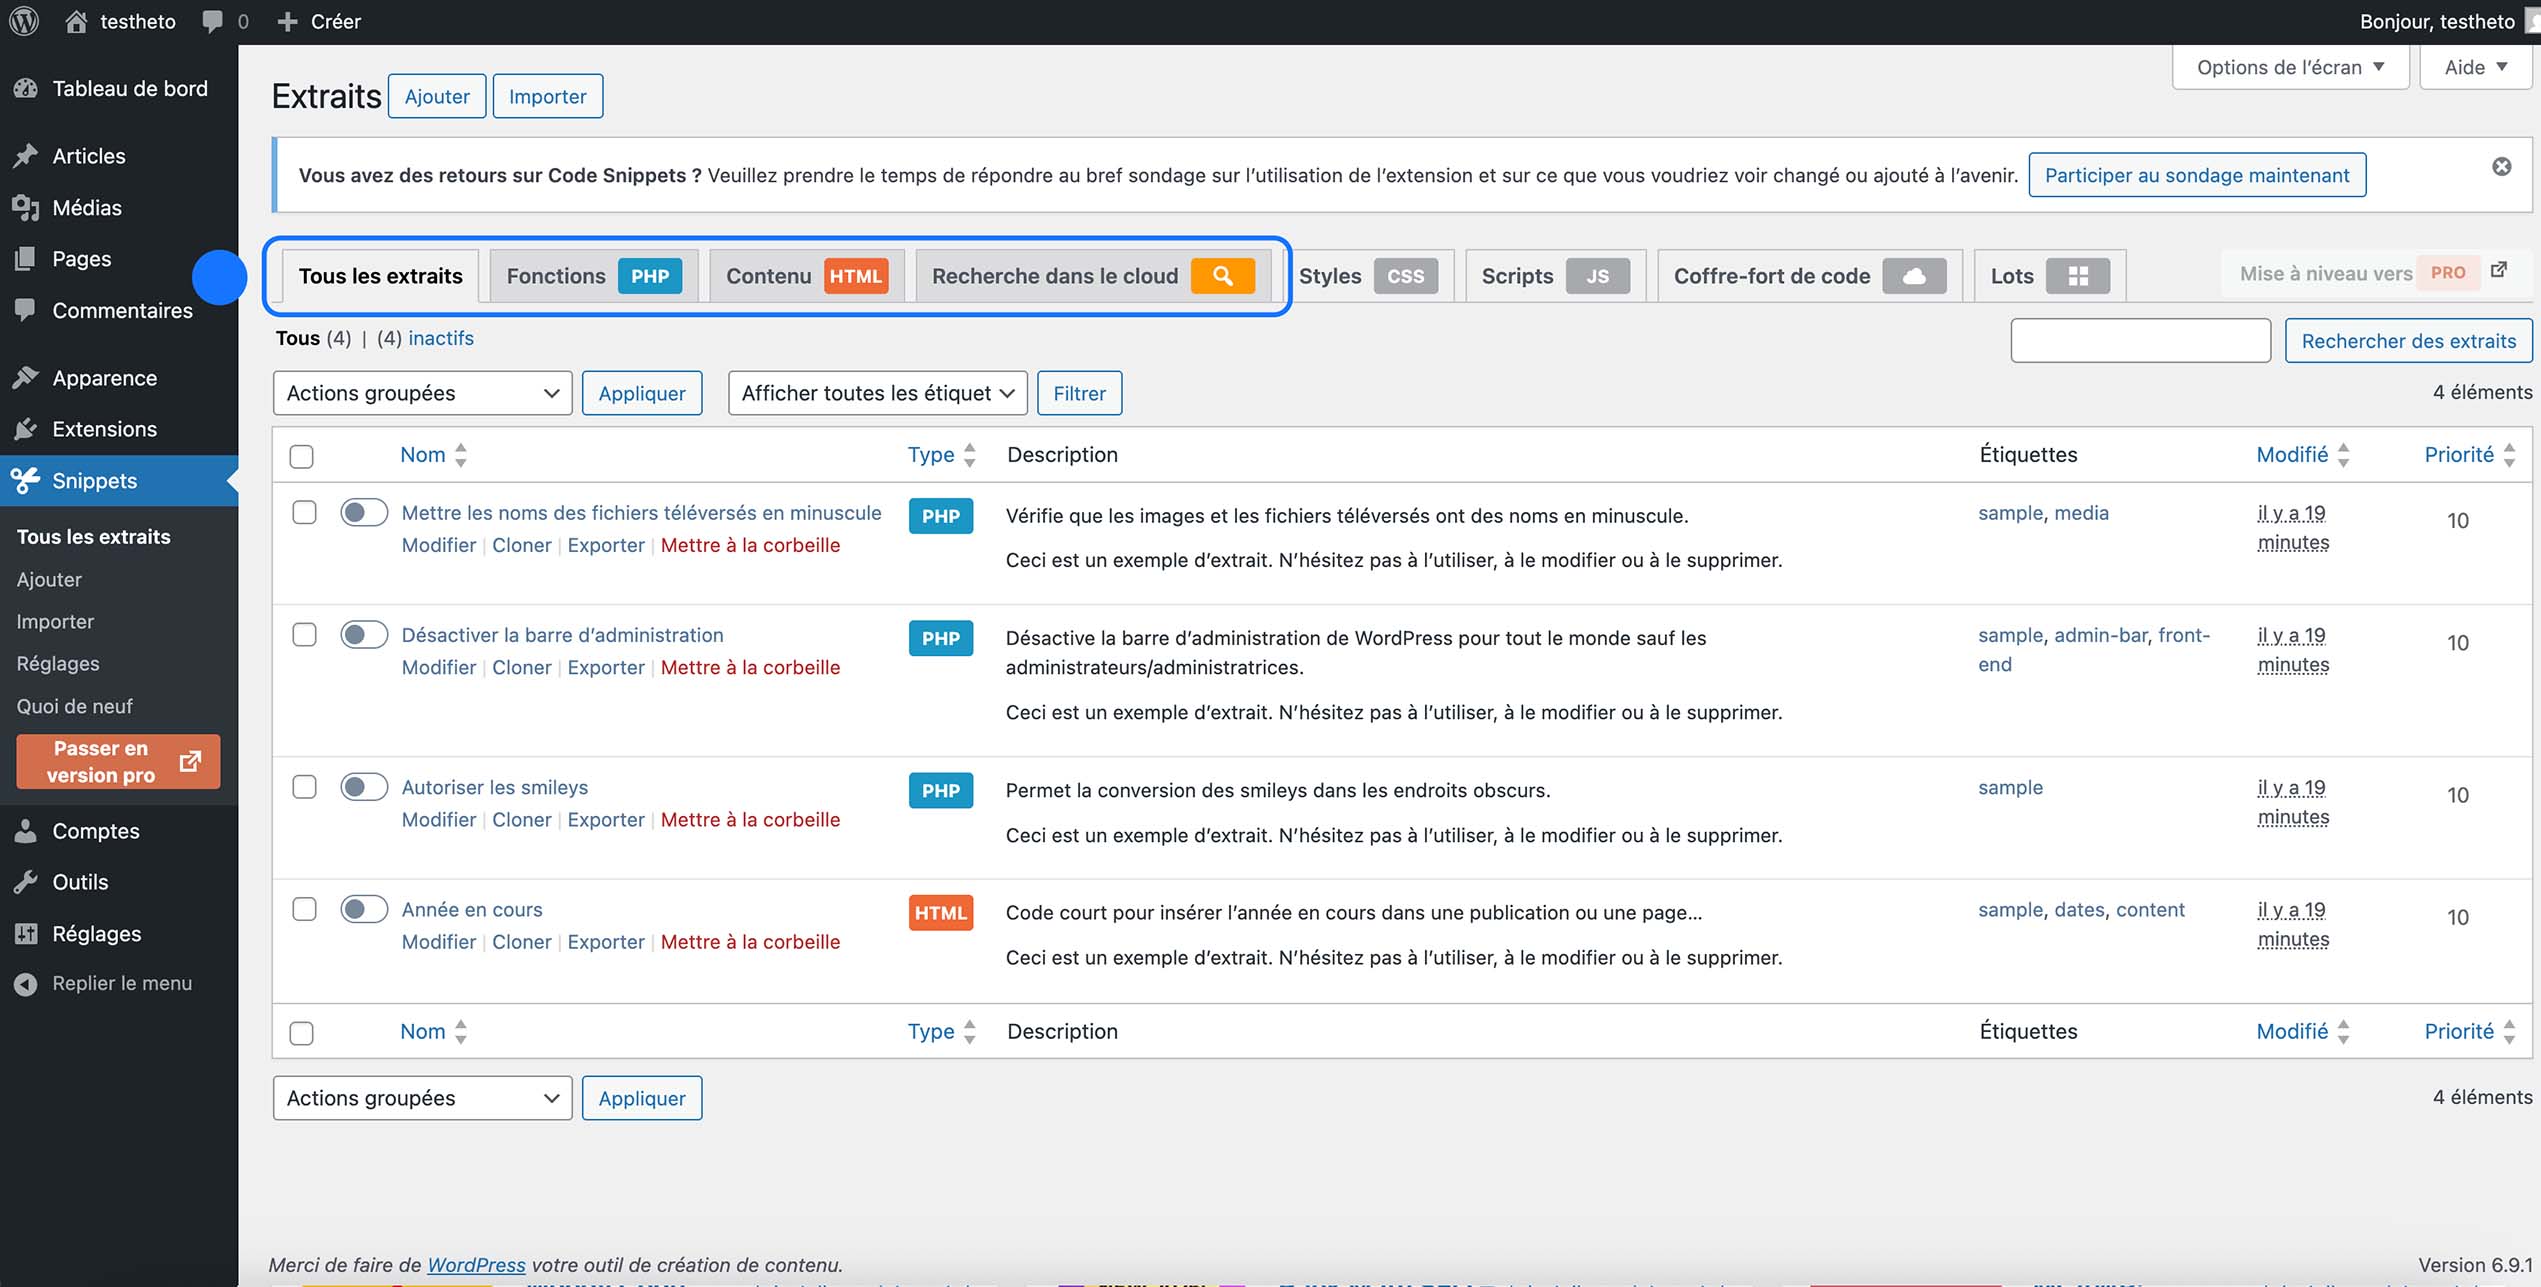Click the Extensions plug icon in sidebar
This screenshot has width=2541, height=1287.
(25, 428)
